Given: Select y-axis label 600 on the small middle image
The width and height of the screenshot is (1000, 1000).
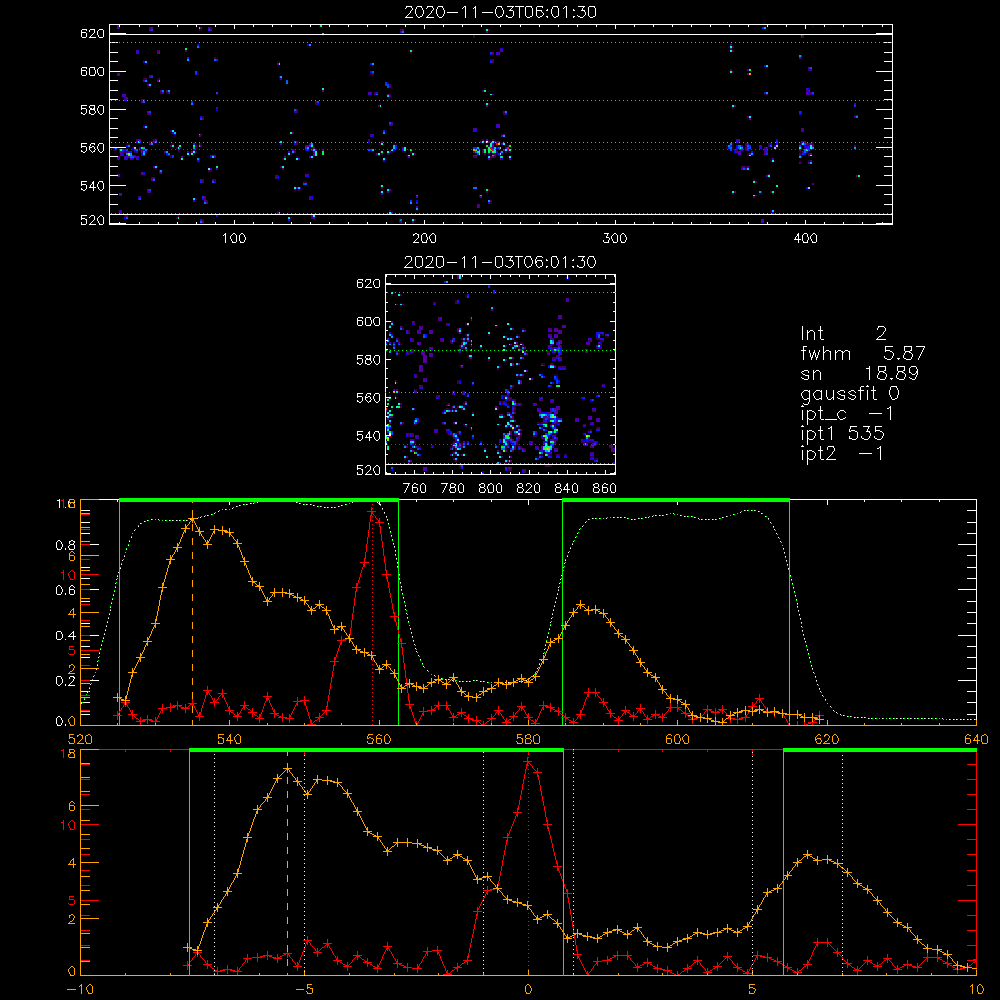Looking at the screenshot, I should [368, 321].
